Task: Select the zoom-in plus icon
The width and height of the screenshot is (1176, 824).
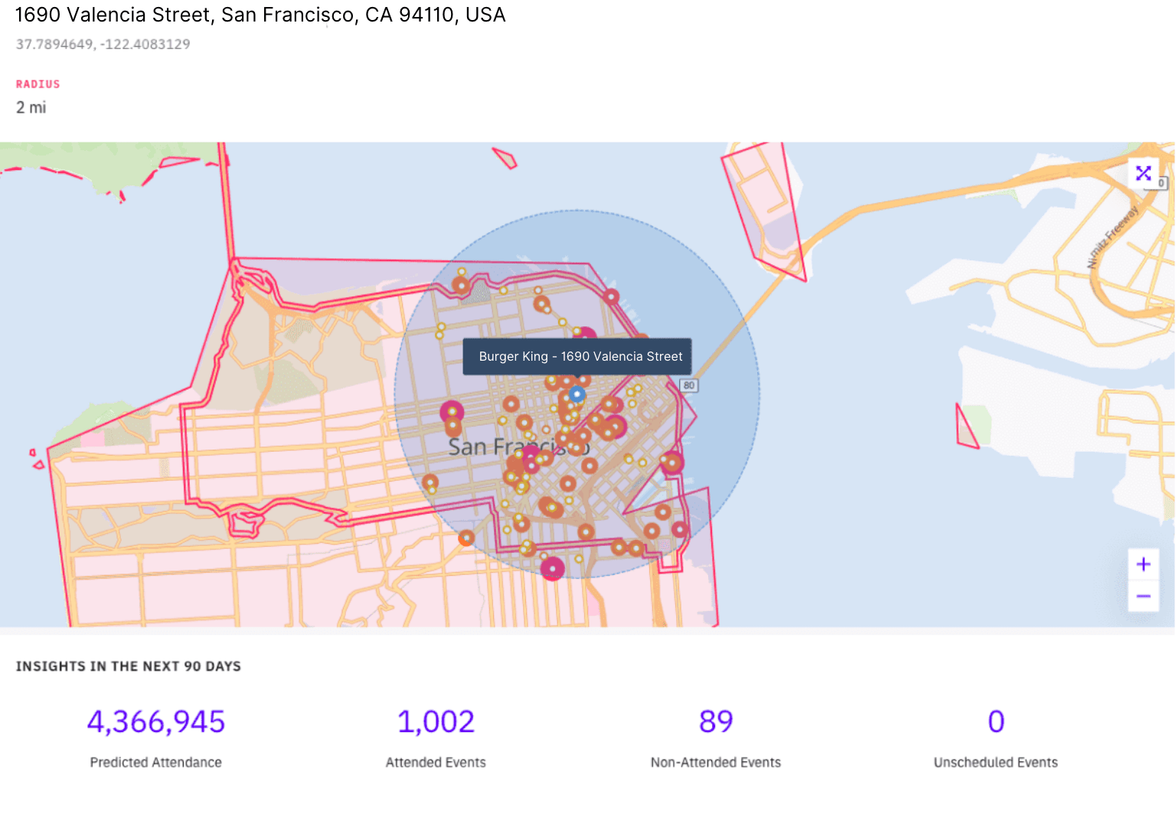Action: 1143,564
